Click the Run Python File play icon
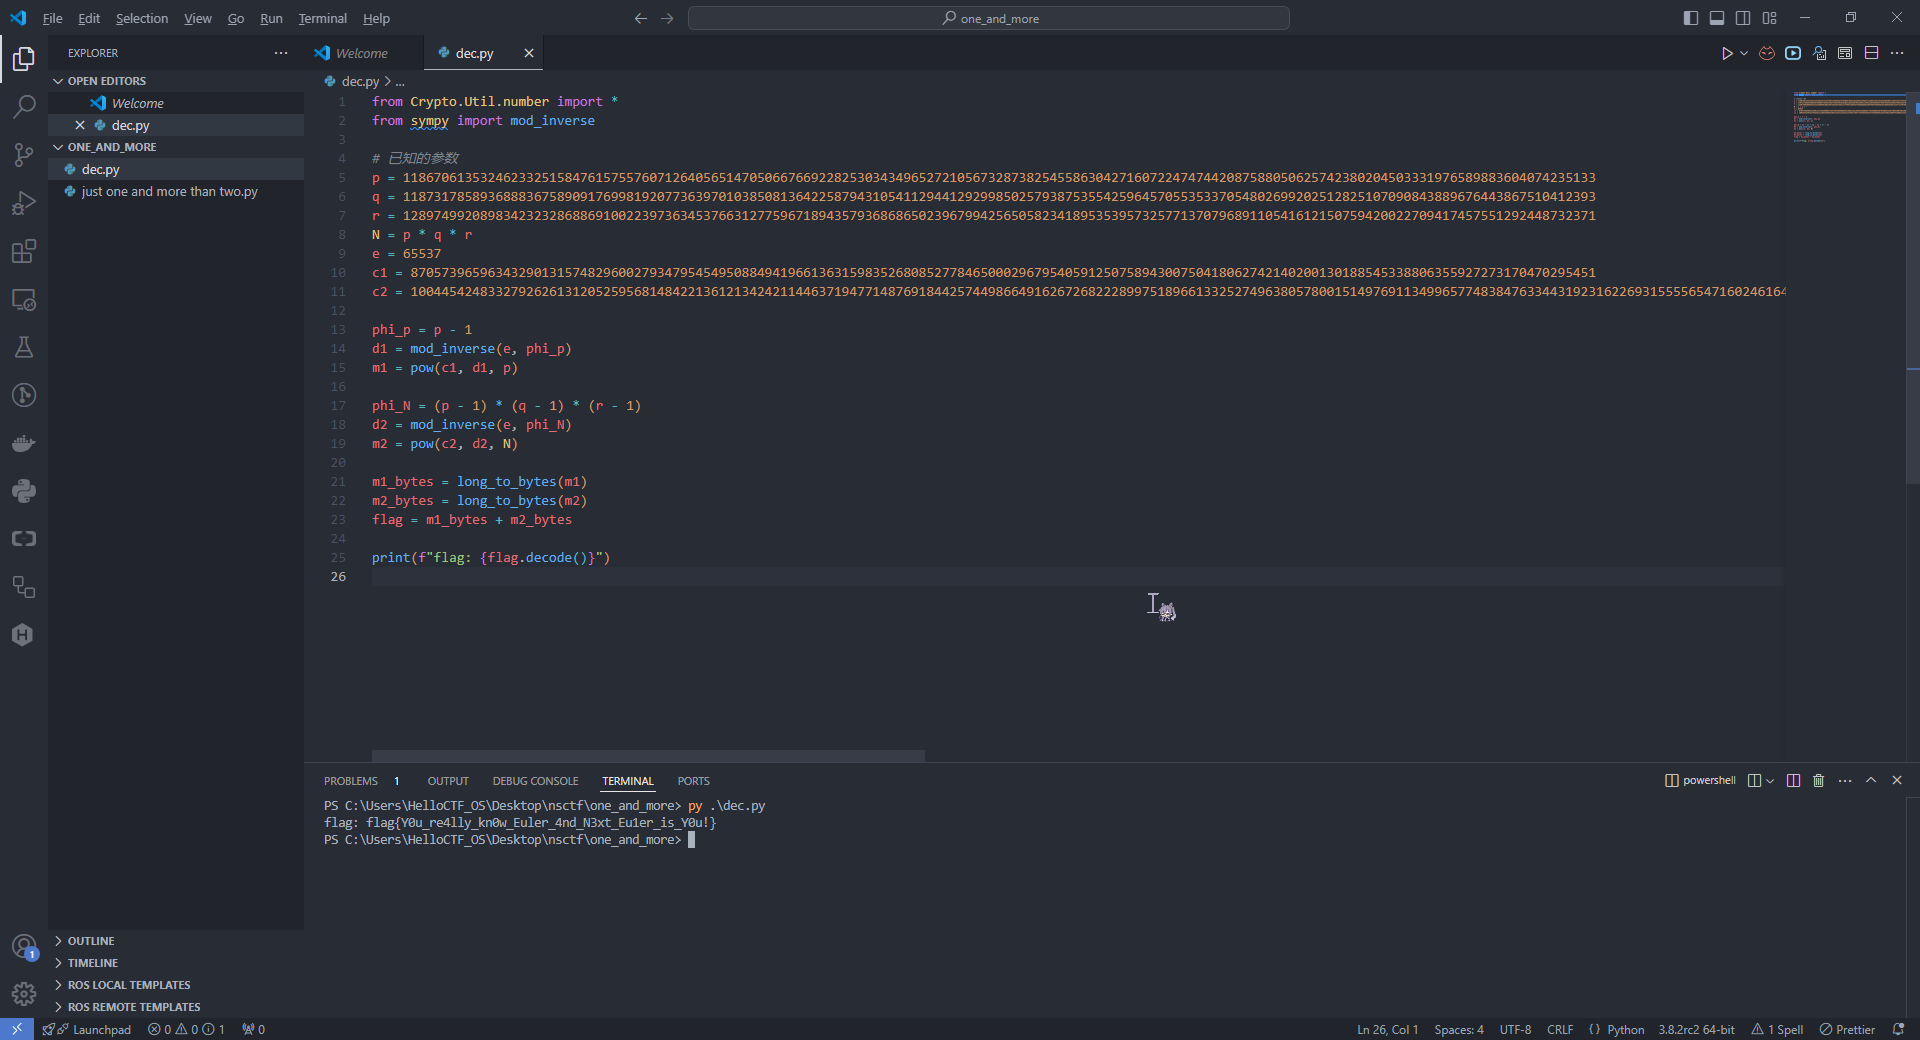Viewport: 1920px width, 1040px height. coord(1727,53)
